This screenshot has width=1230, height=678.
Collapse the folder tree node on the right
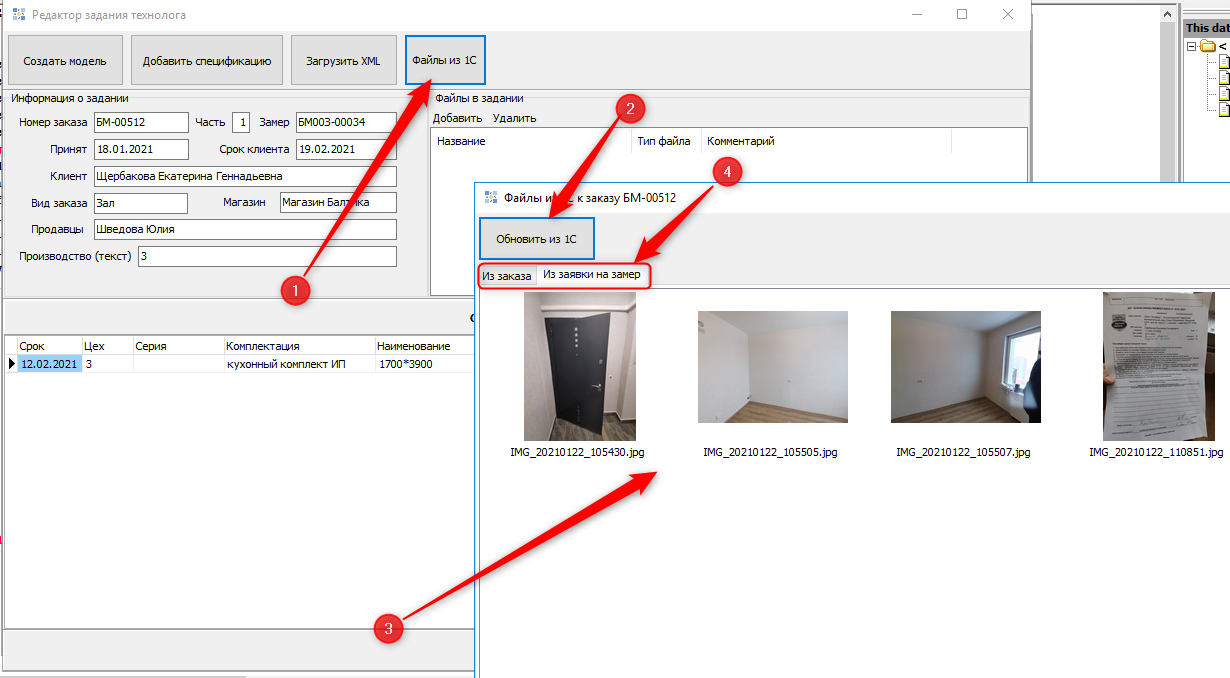pyautogui.click(x=1191, y=47)
